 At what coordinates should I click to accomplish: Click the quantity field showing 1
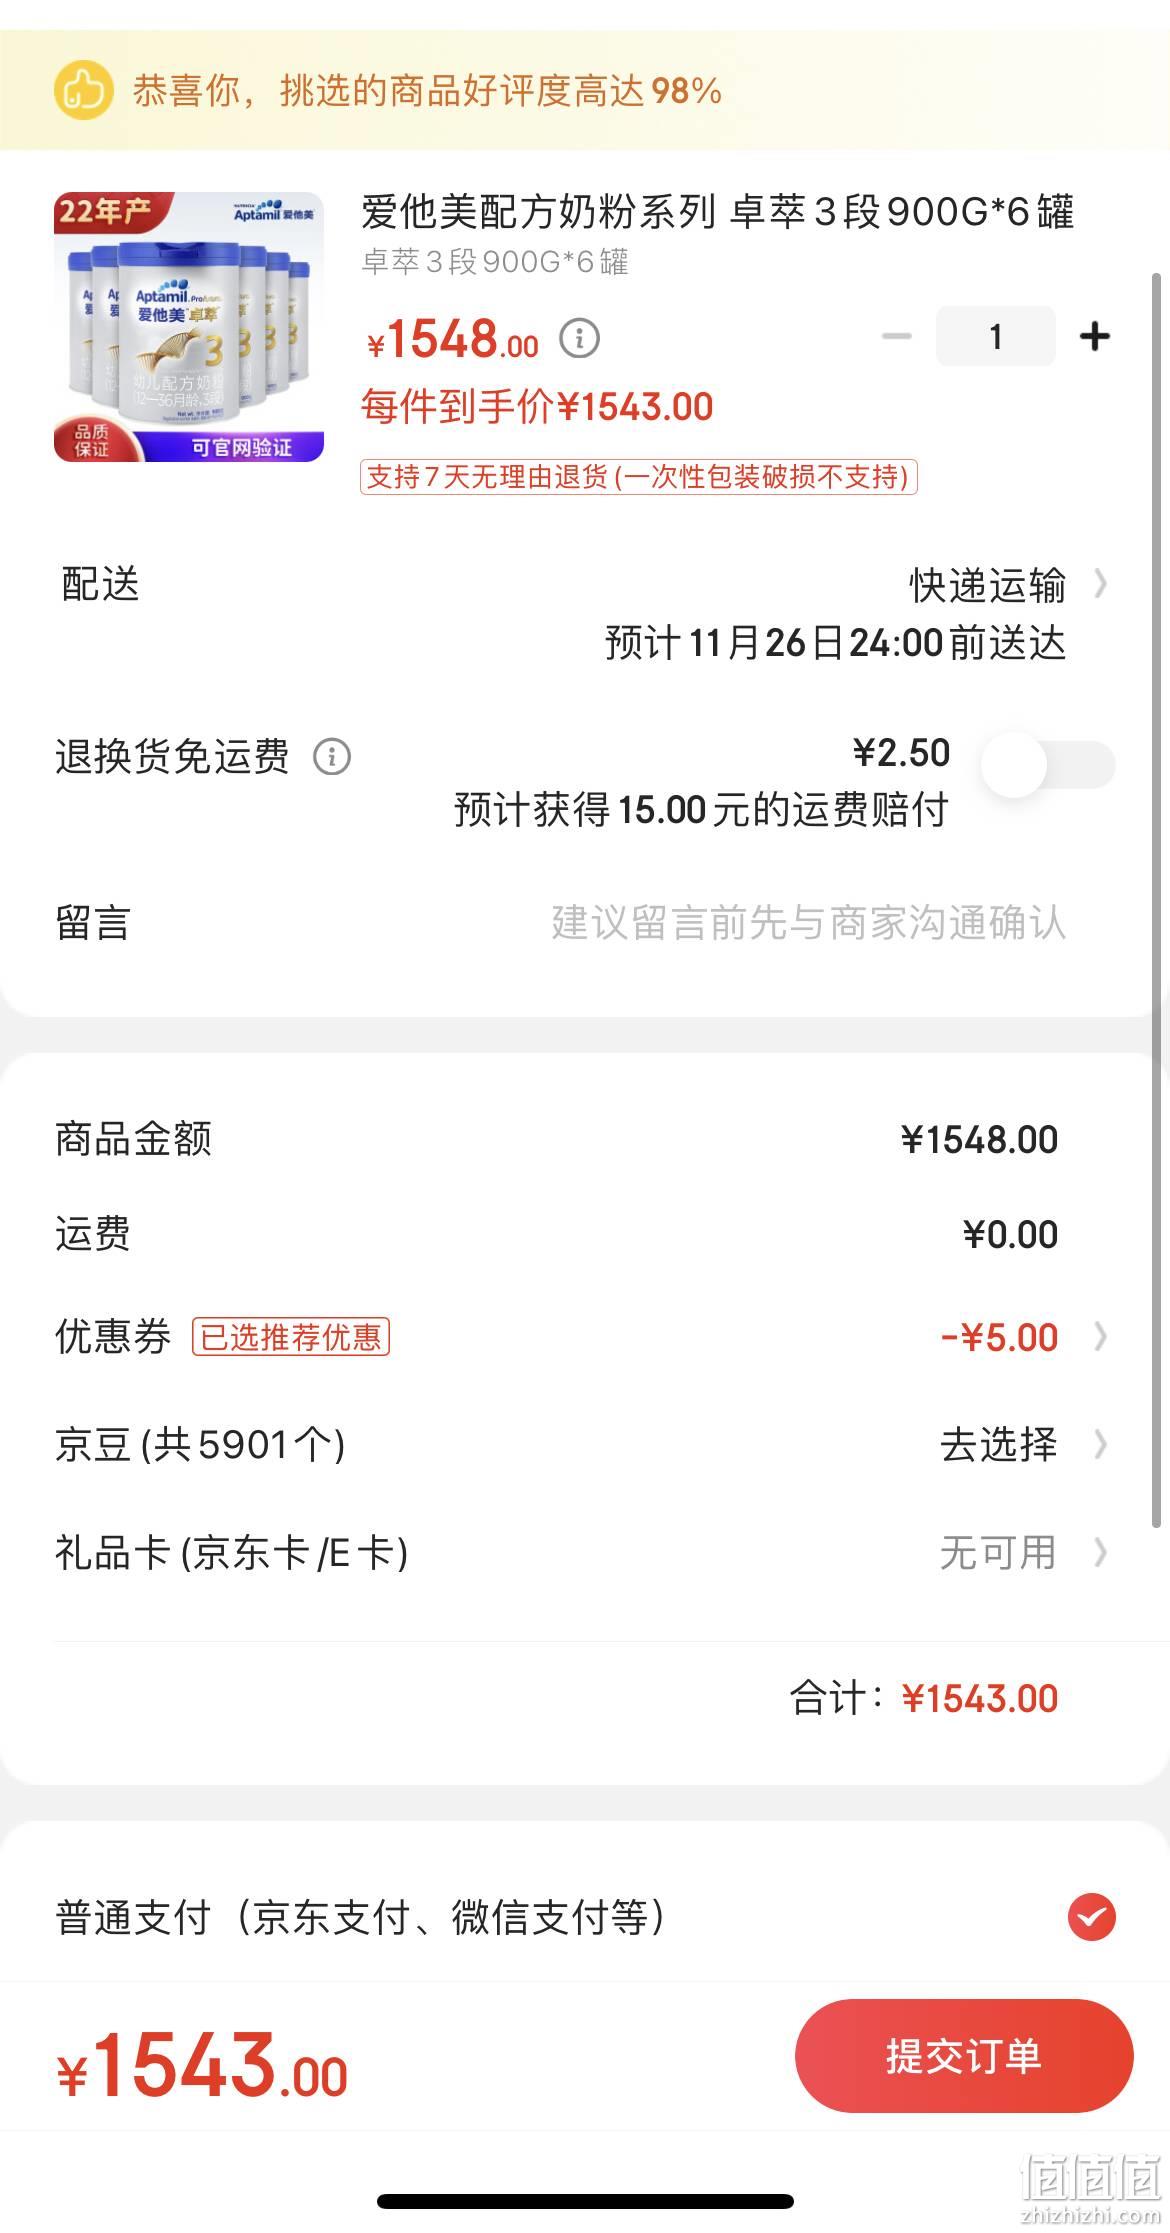click(x=996, y=336)
